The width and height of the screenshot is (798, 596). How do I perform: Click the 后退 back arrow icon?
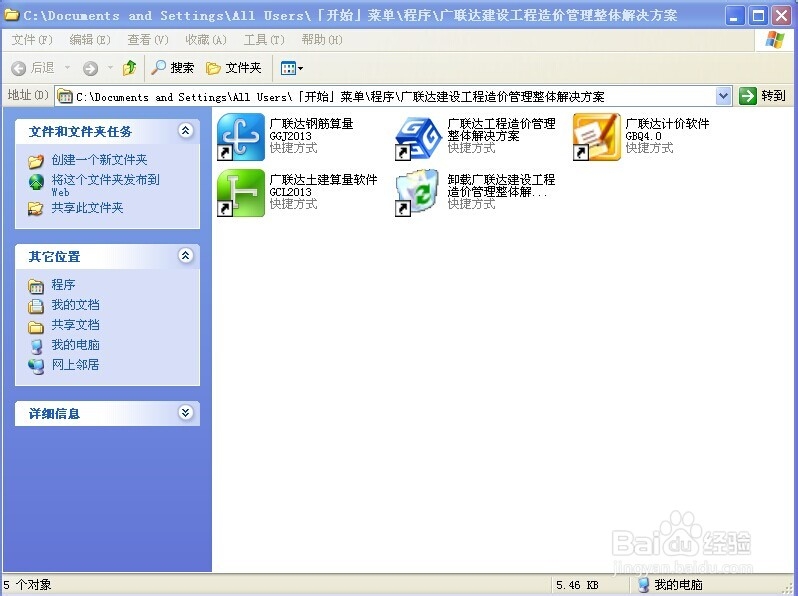tap(19, 68)
